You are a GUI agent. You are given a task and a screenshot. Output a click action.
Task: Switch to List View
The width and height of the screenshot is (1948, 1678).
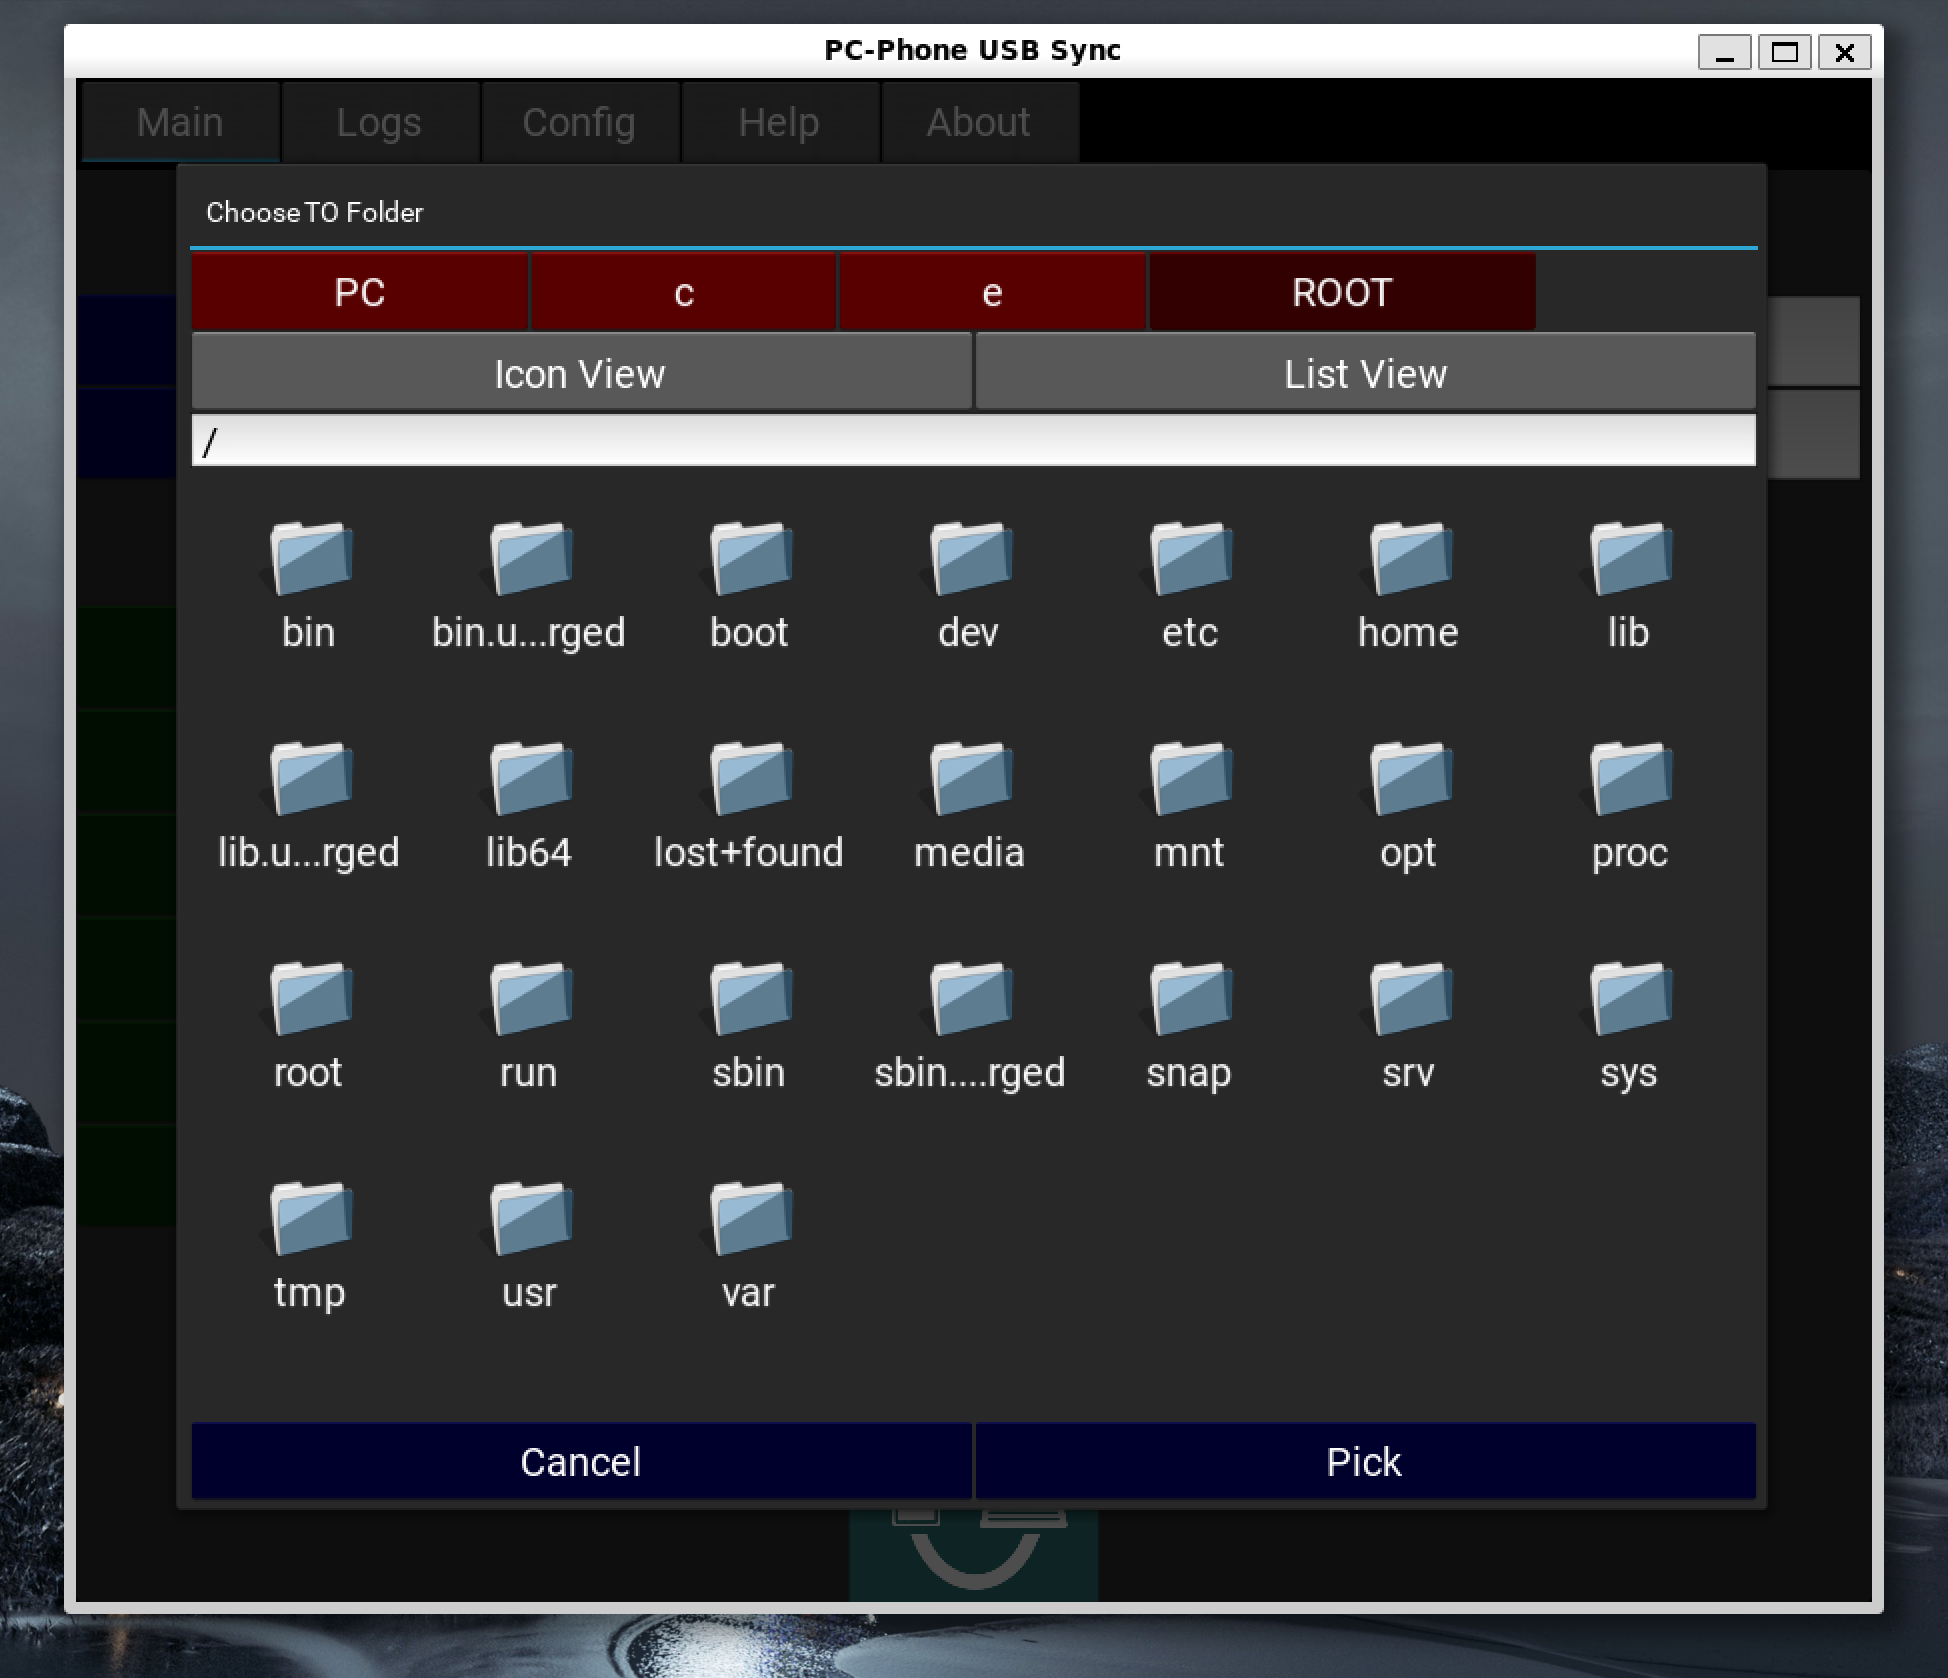click(x=1365, y=373)
